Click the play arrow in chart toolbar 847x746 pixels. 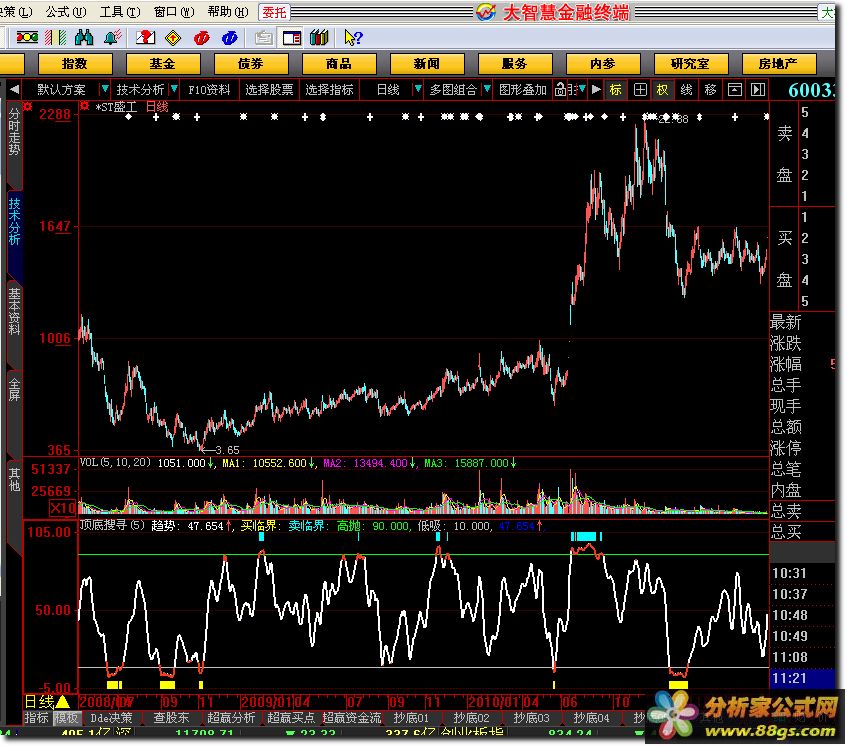click(x=596, y=89)
